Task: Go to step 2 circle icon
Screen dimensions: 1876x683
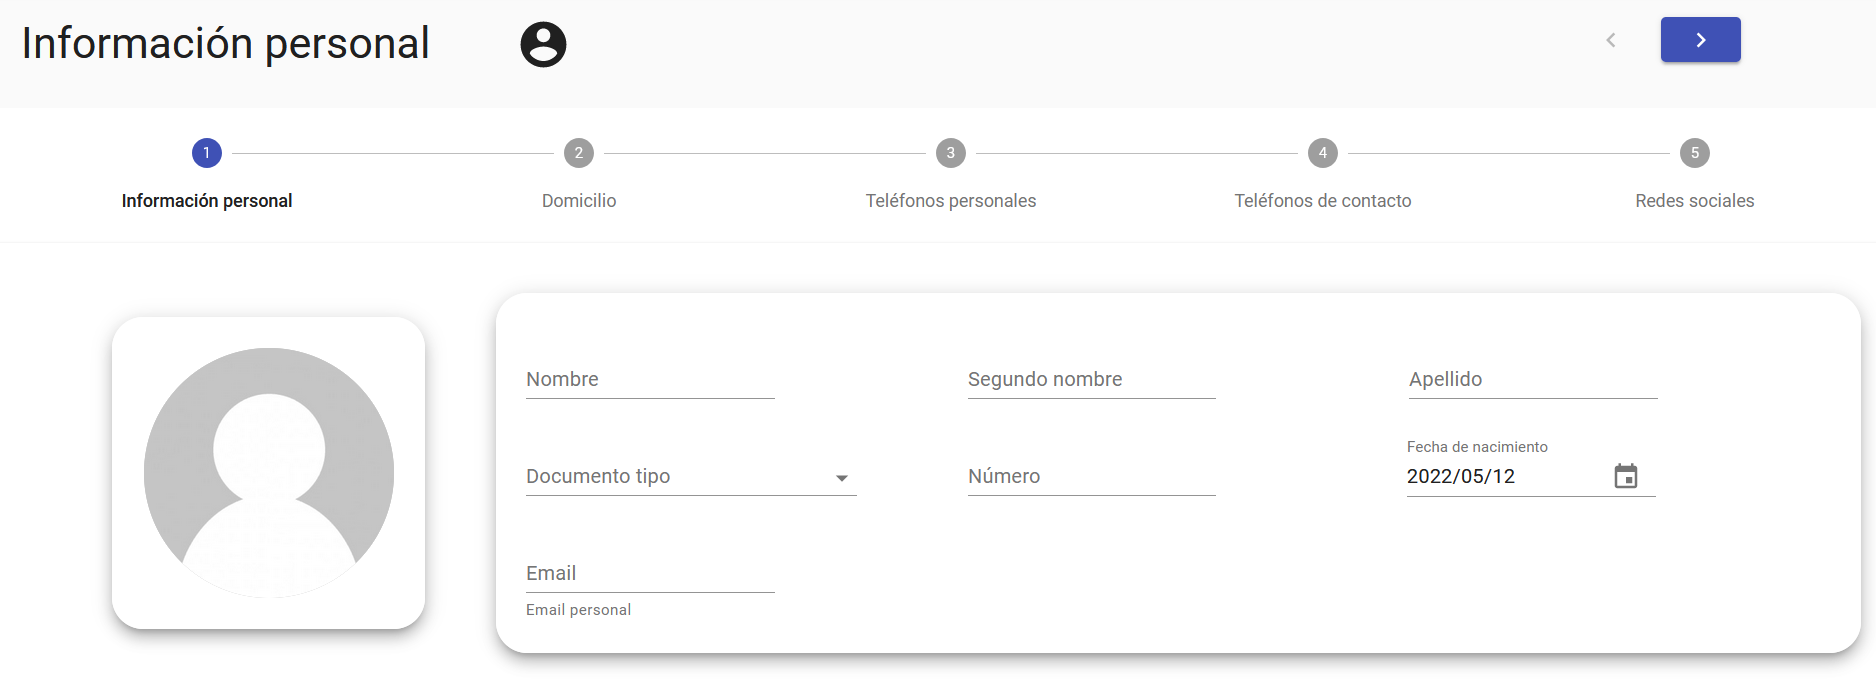Action: click(x=578, y=153)
